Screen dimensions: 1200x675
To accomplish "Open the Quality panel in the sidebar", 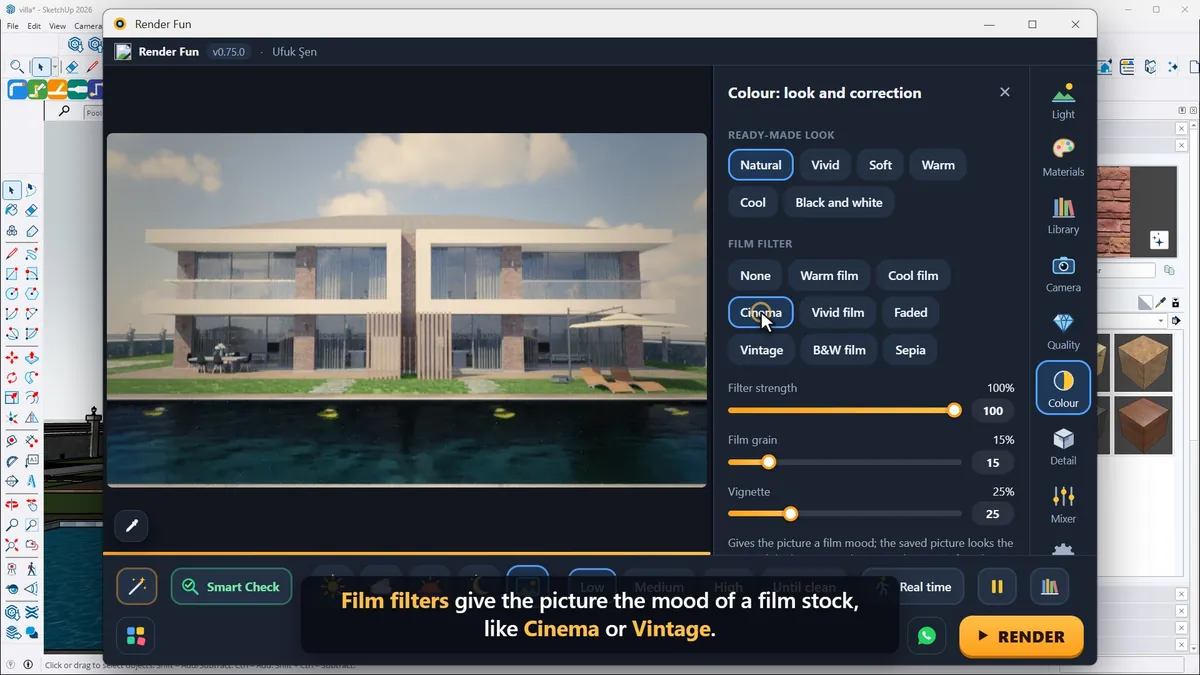I will 1063,332.
